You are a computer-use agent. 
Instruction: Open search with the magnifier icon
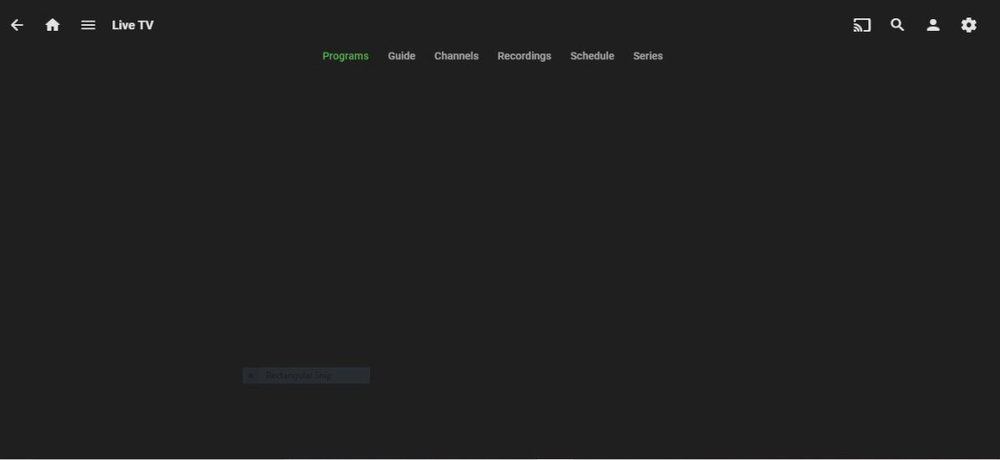coord(897,25)
